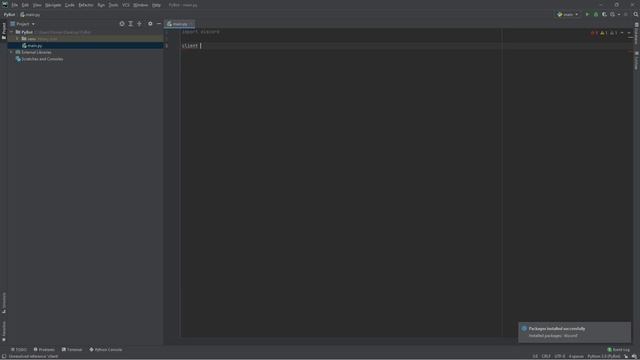Click the disabled stop button
This screenshot has height=360, width=640.
click(626, 15)
